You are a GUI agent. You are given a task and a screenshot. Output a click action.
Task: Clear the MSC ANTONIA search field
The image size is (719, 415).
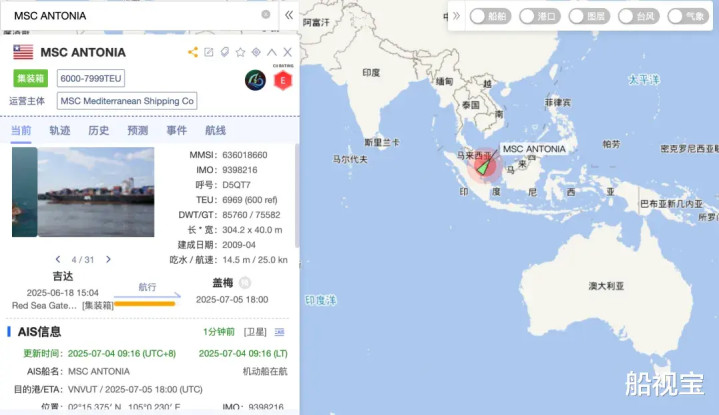(x=265, y=15)
